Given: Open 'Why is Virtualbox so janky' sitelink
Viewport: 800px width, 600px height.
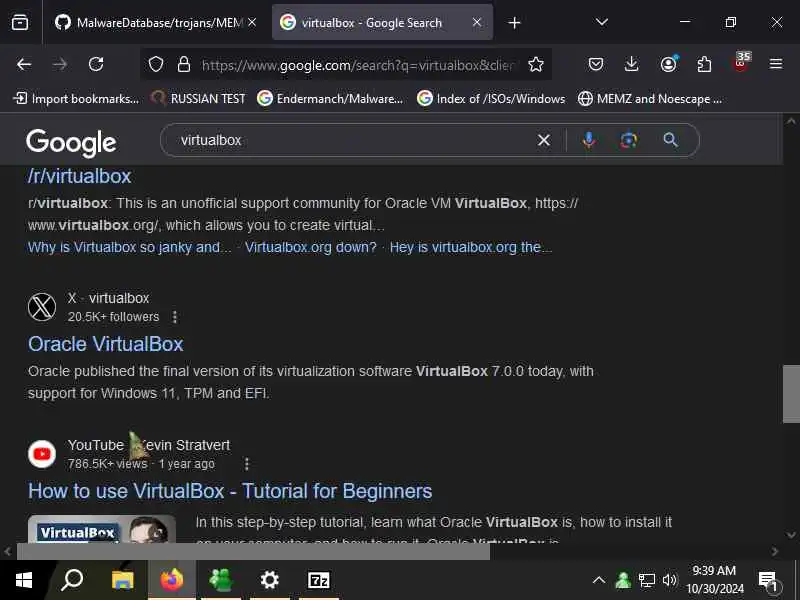Looking at the screenshot, I should 130,247.
